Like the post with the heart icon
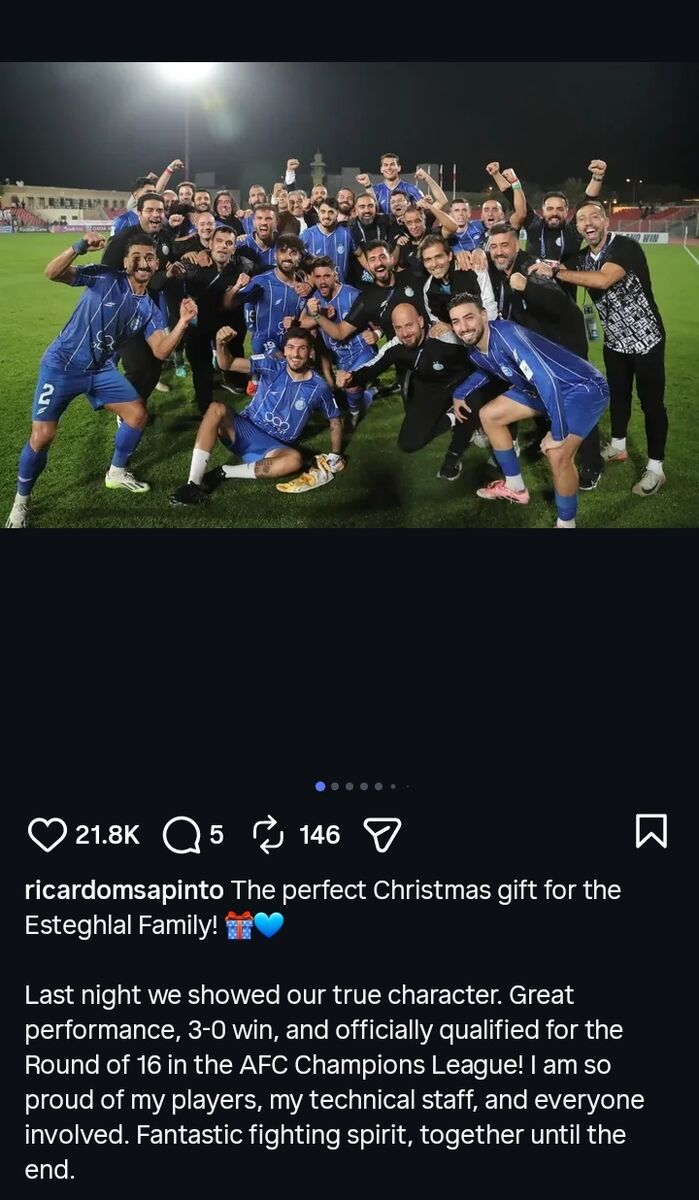 46,834
